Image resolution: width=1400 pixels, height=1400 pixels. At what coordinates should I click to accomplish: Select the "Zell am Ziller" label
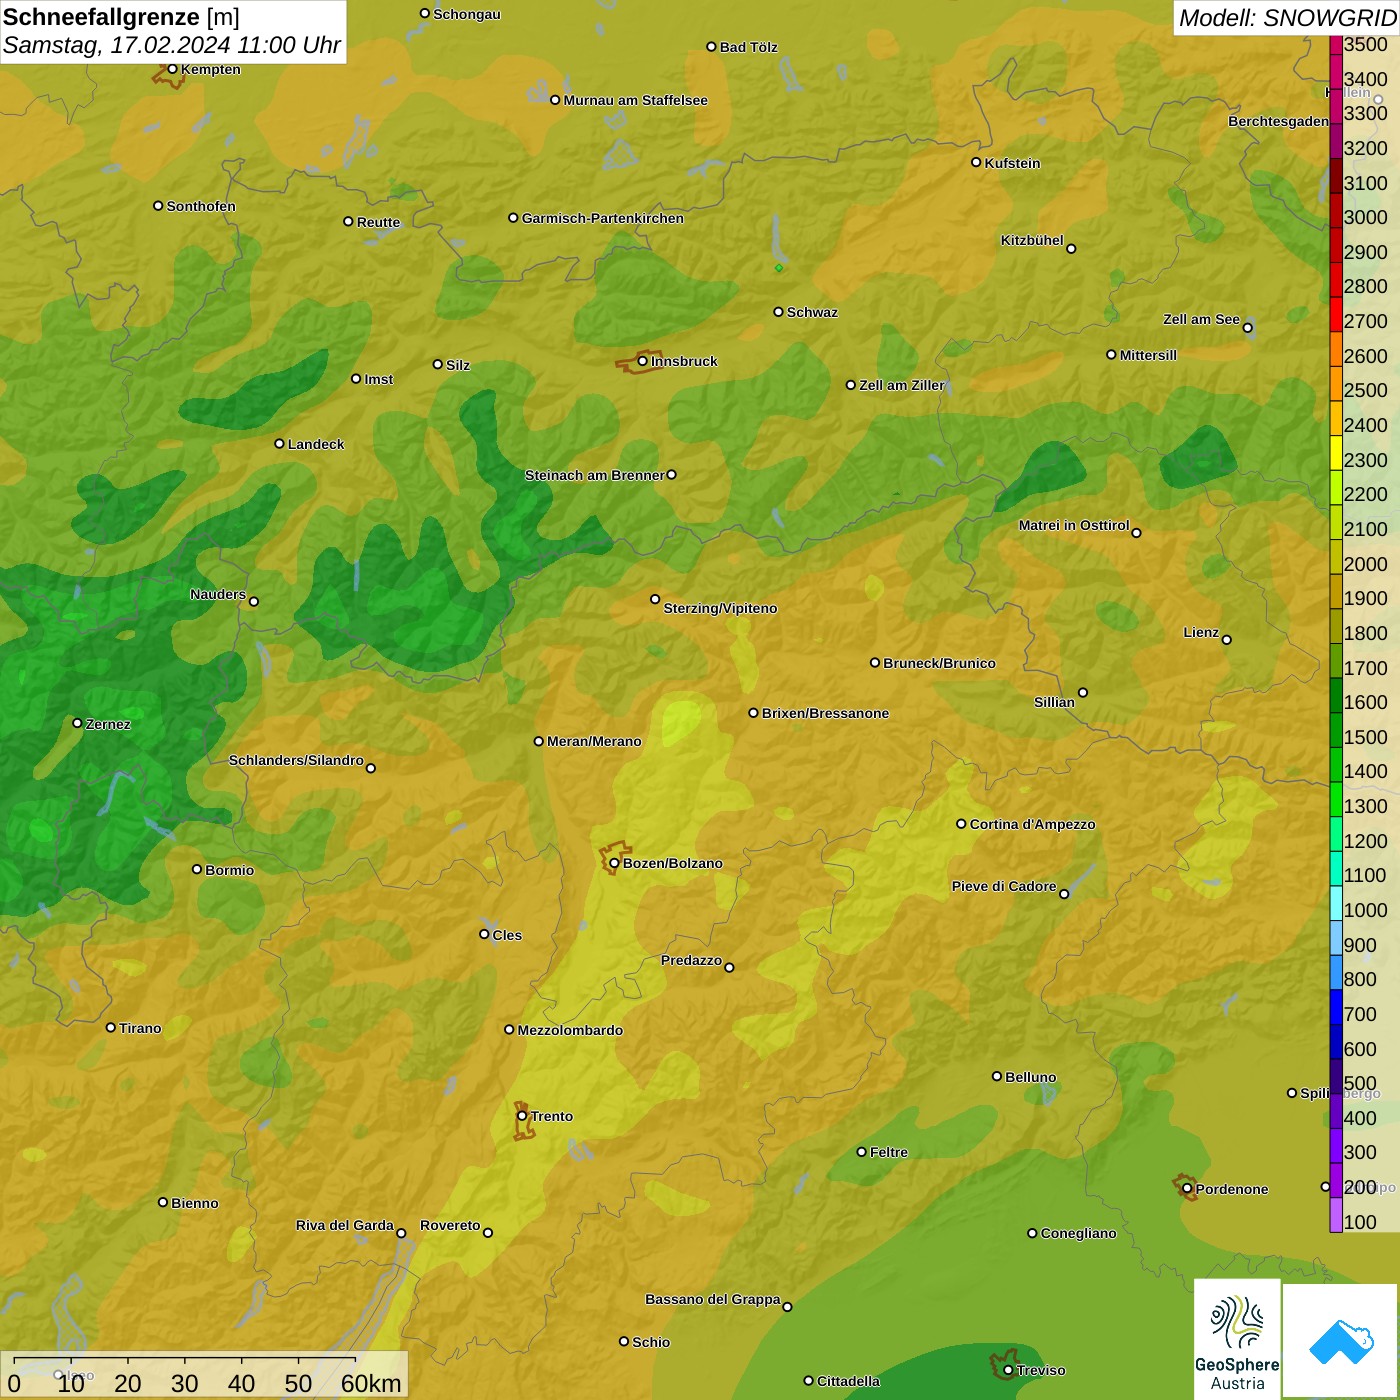click(902, 385)
